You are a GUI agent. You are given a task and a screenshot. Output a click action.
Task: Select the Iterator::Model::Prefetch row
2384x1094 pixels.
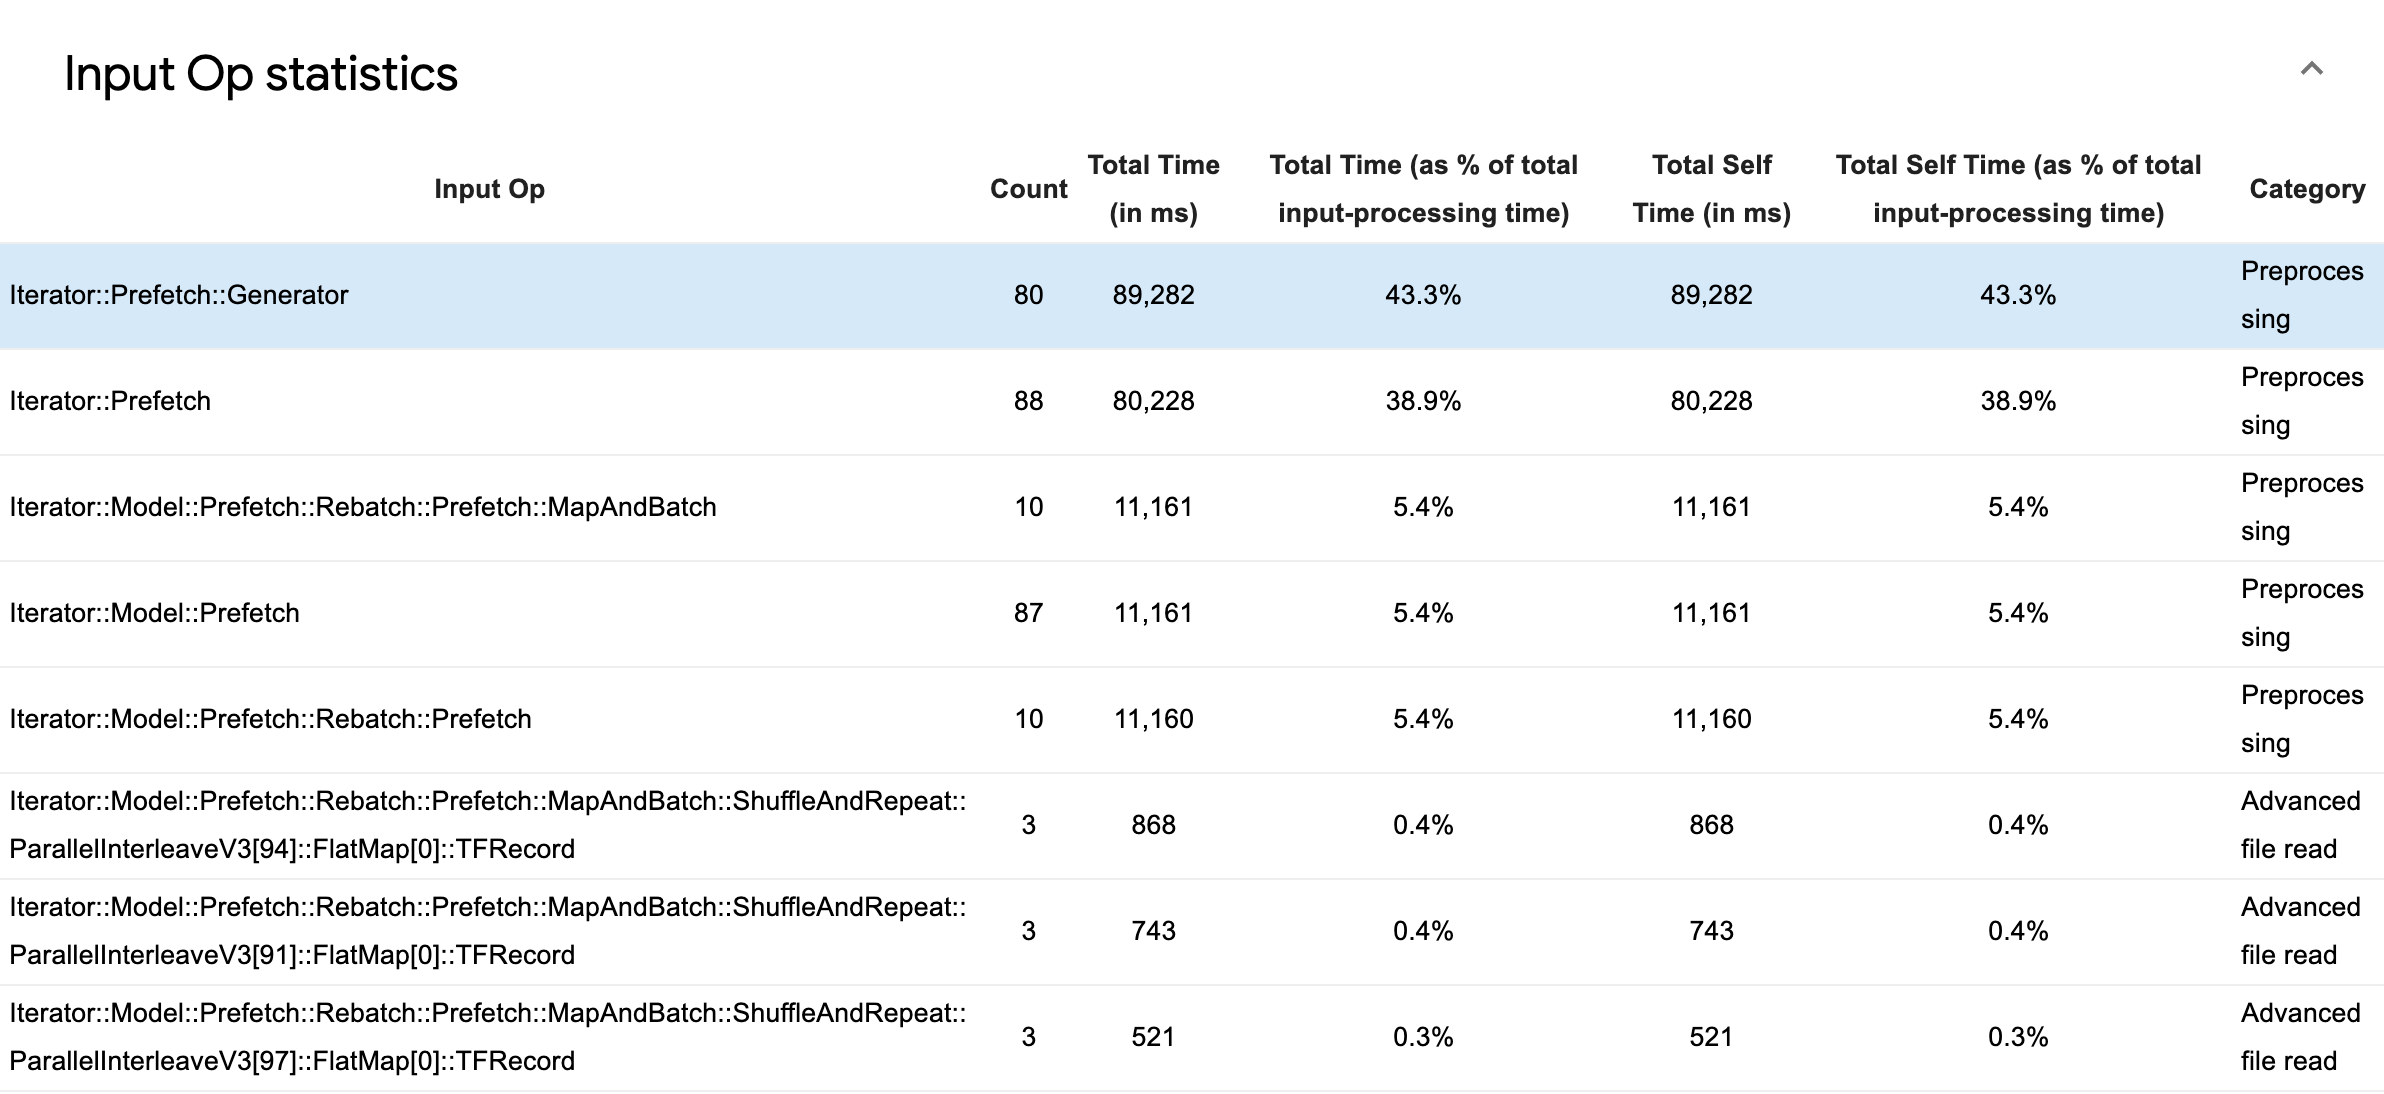tap(155, 613)
